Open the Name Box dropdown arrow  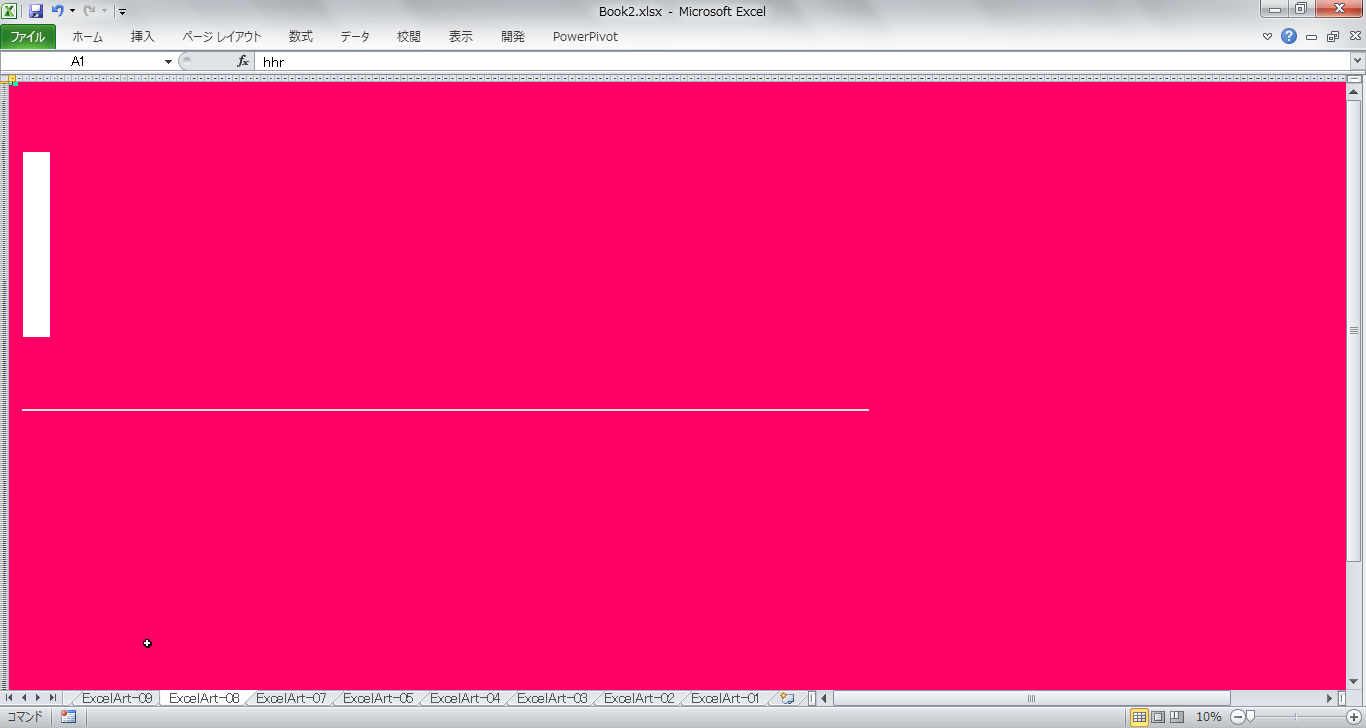tap(168, 62)
